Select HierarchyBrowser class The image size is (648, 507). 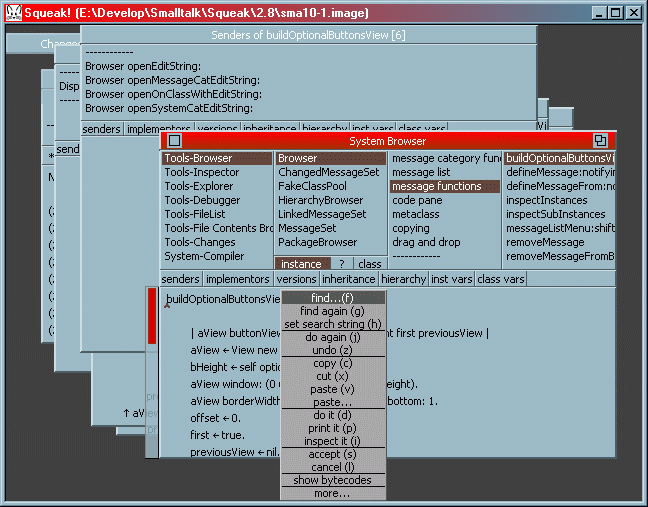(331, 200)
